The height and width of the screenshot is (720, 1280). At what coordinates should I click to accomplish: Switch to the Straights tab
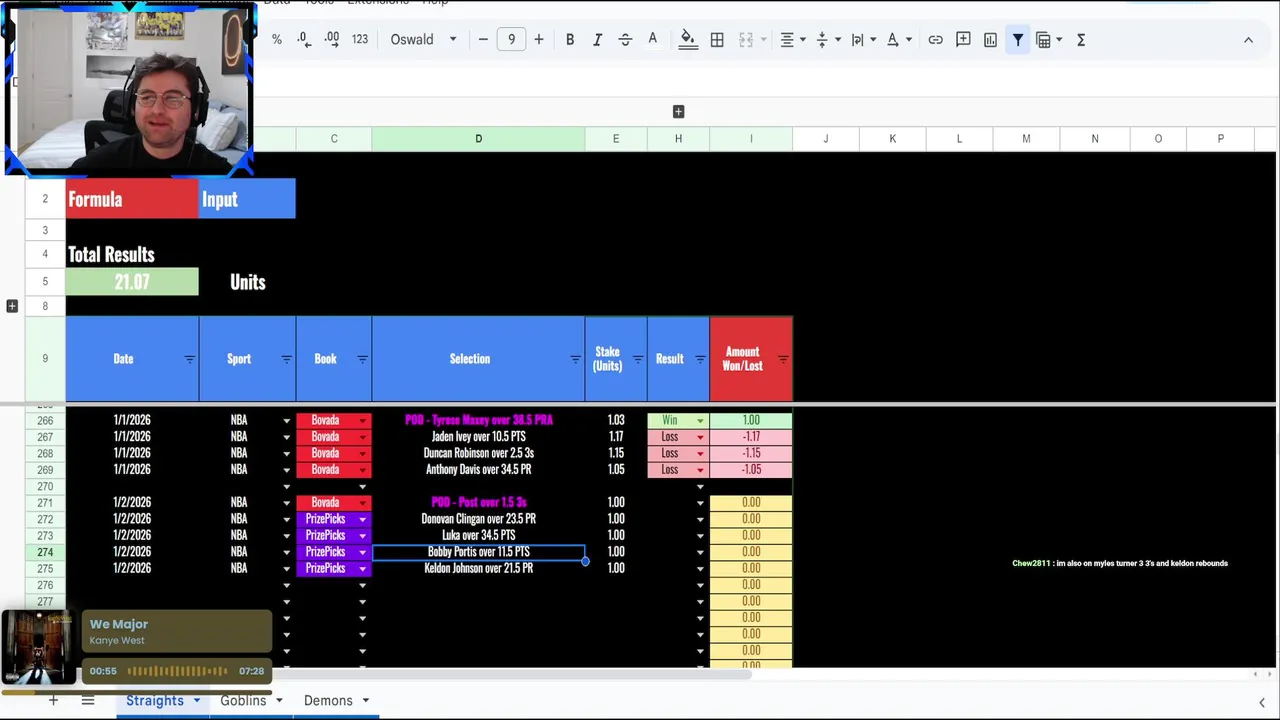coord(154,701)
